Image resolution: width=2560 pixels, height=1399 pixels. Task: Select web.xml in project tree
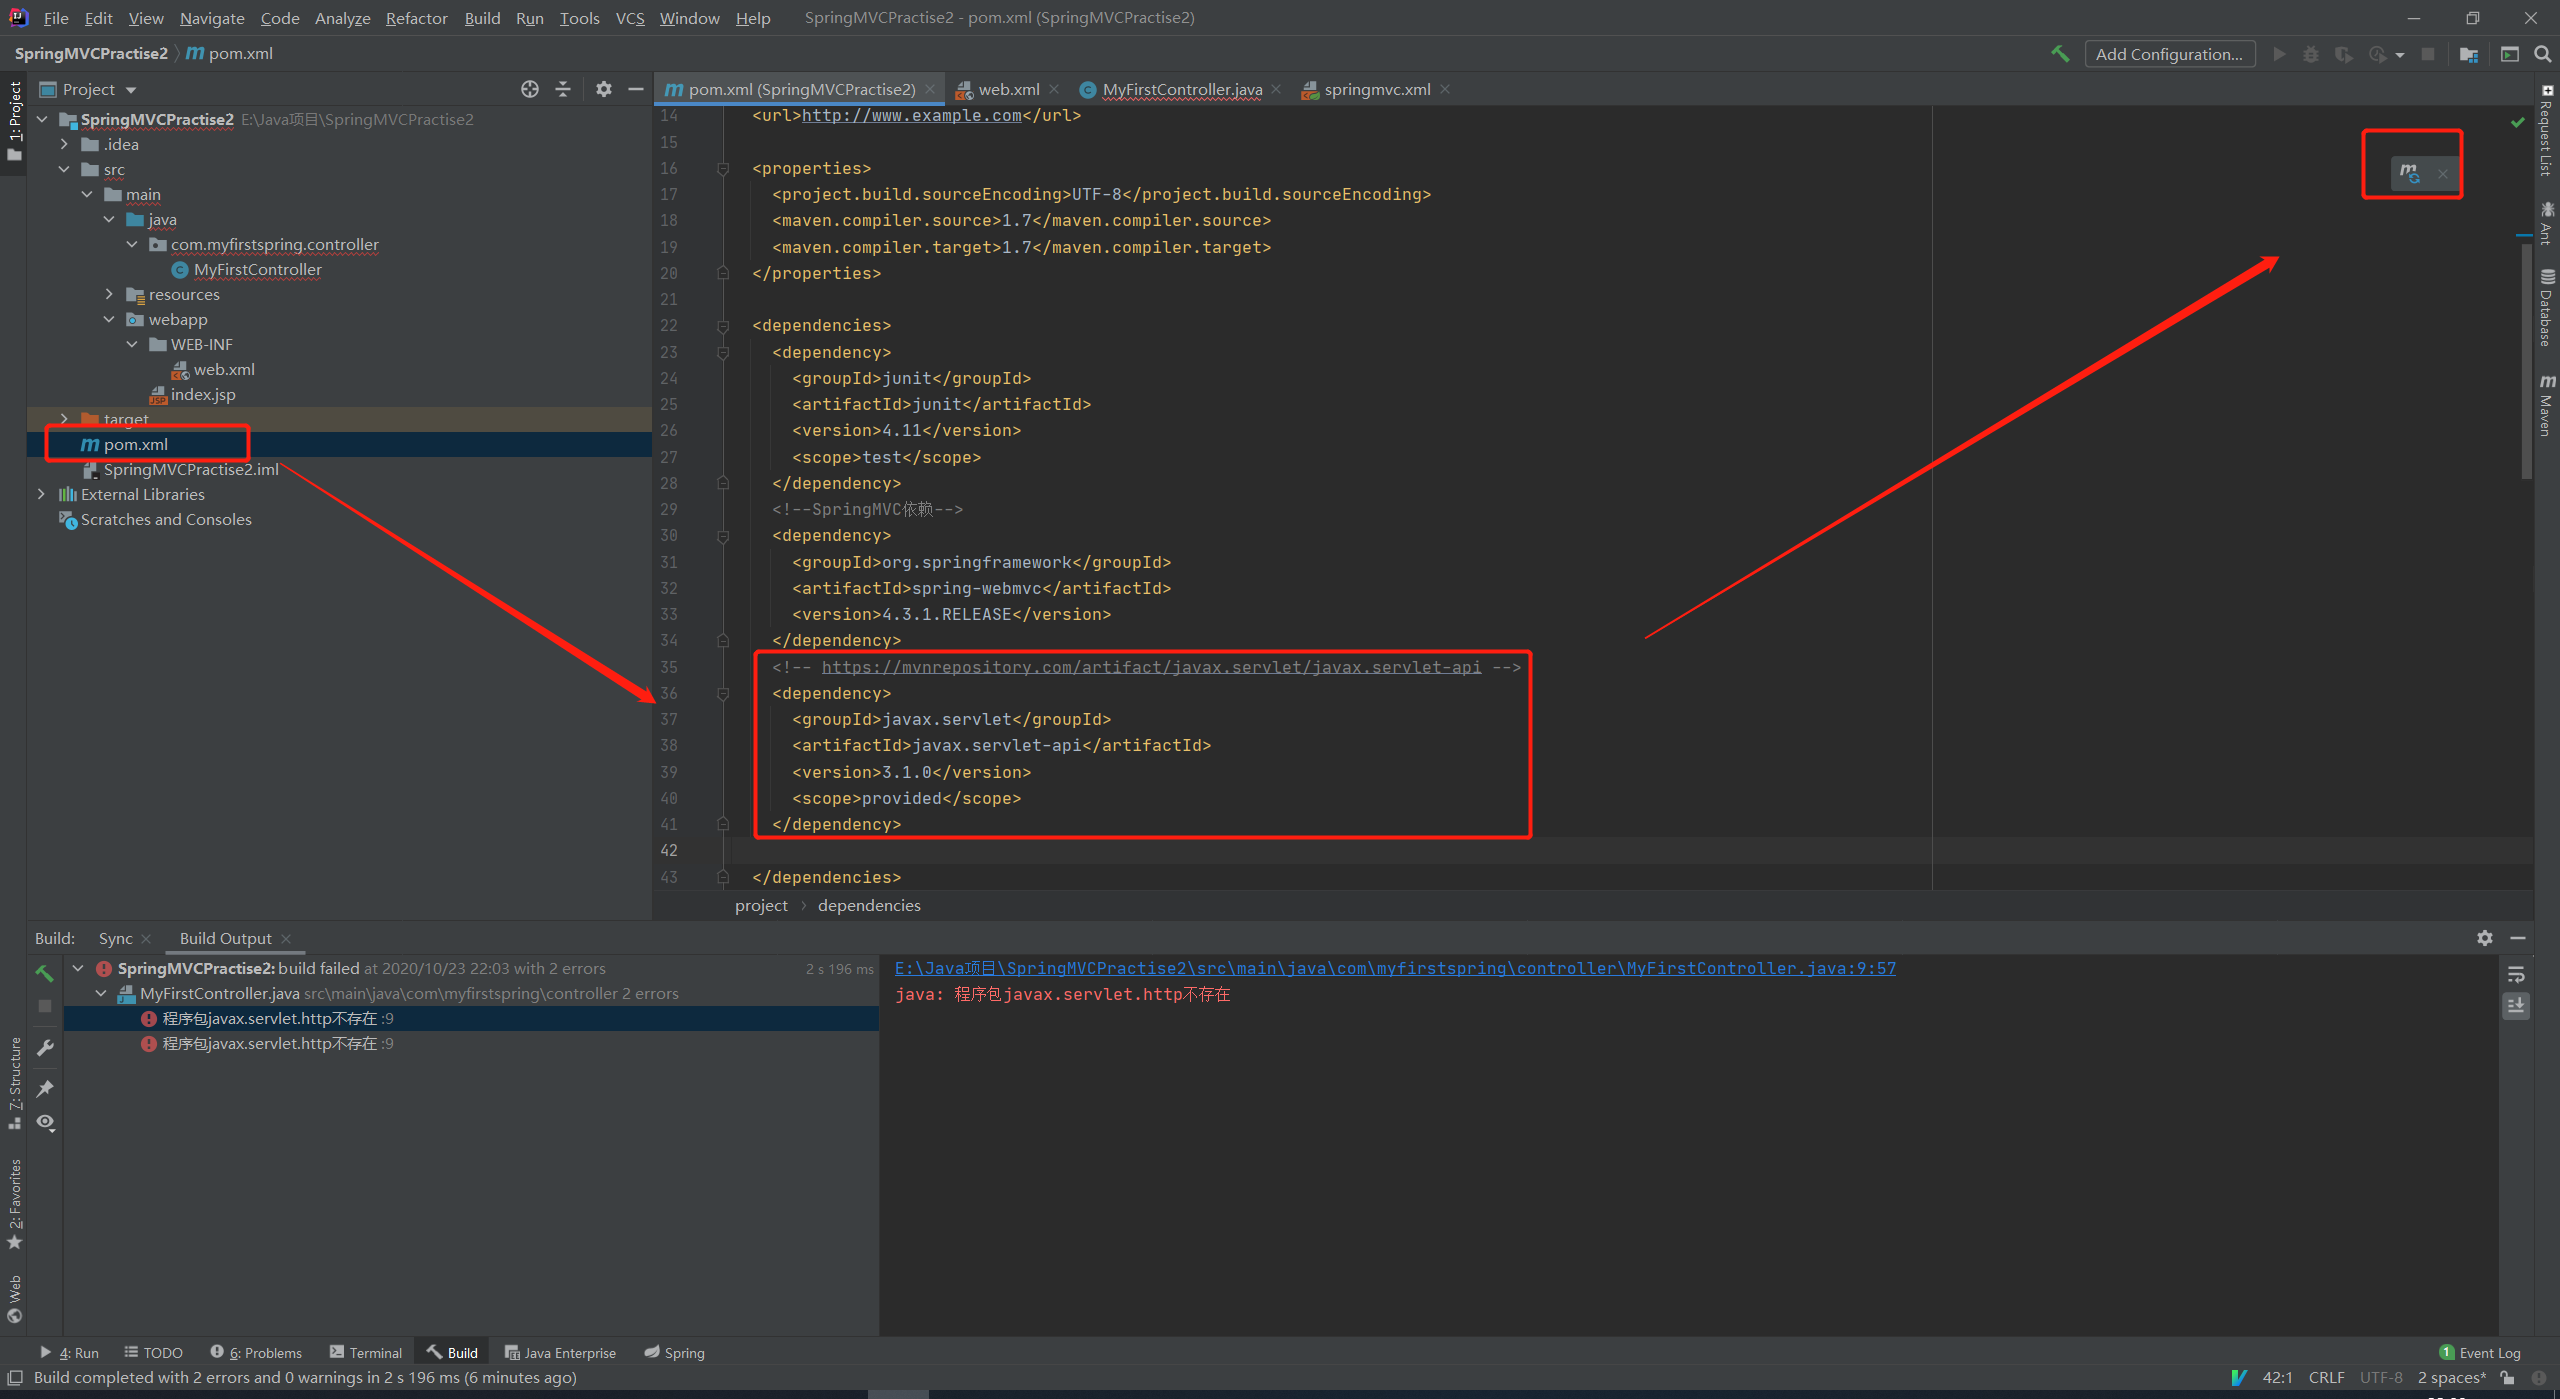coord(223,369)
